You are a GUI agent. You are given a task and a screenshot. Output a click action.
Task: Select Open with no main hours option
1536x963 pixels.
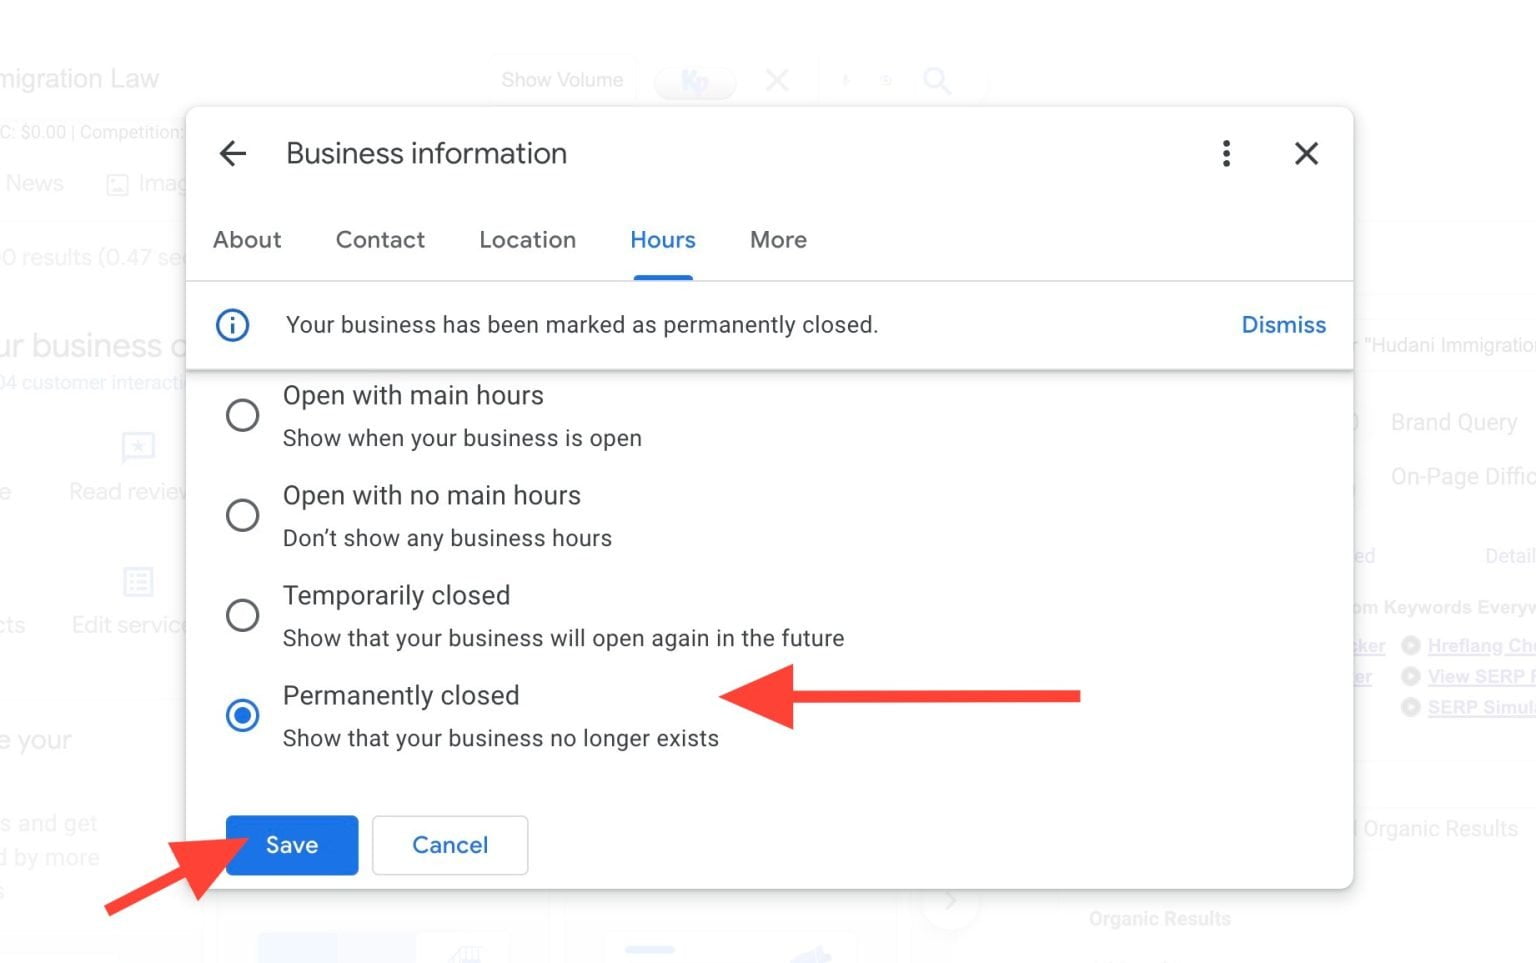click(242, 515)
